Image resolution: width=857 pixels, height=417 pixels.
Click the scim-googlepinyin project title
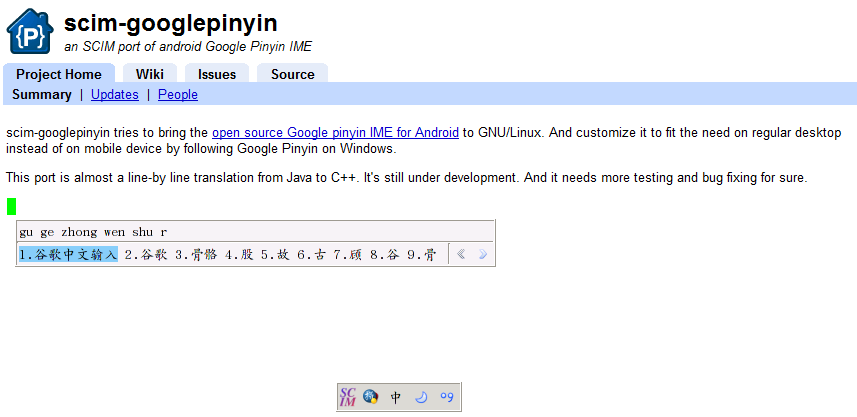pos(171,23)
